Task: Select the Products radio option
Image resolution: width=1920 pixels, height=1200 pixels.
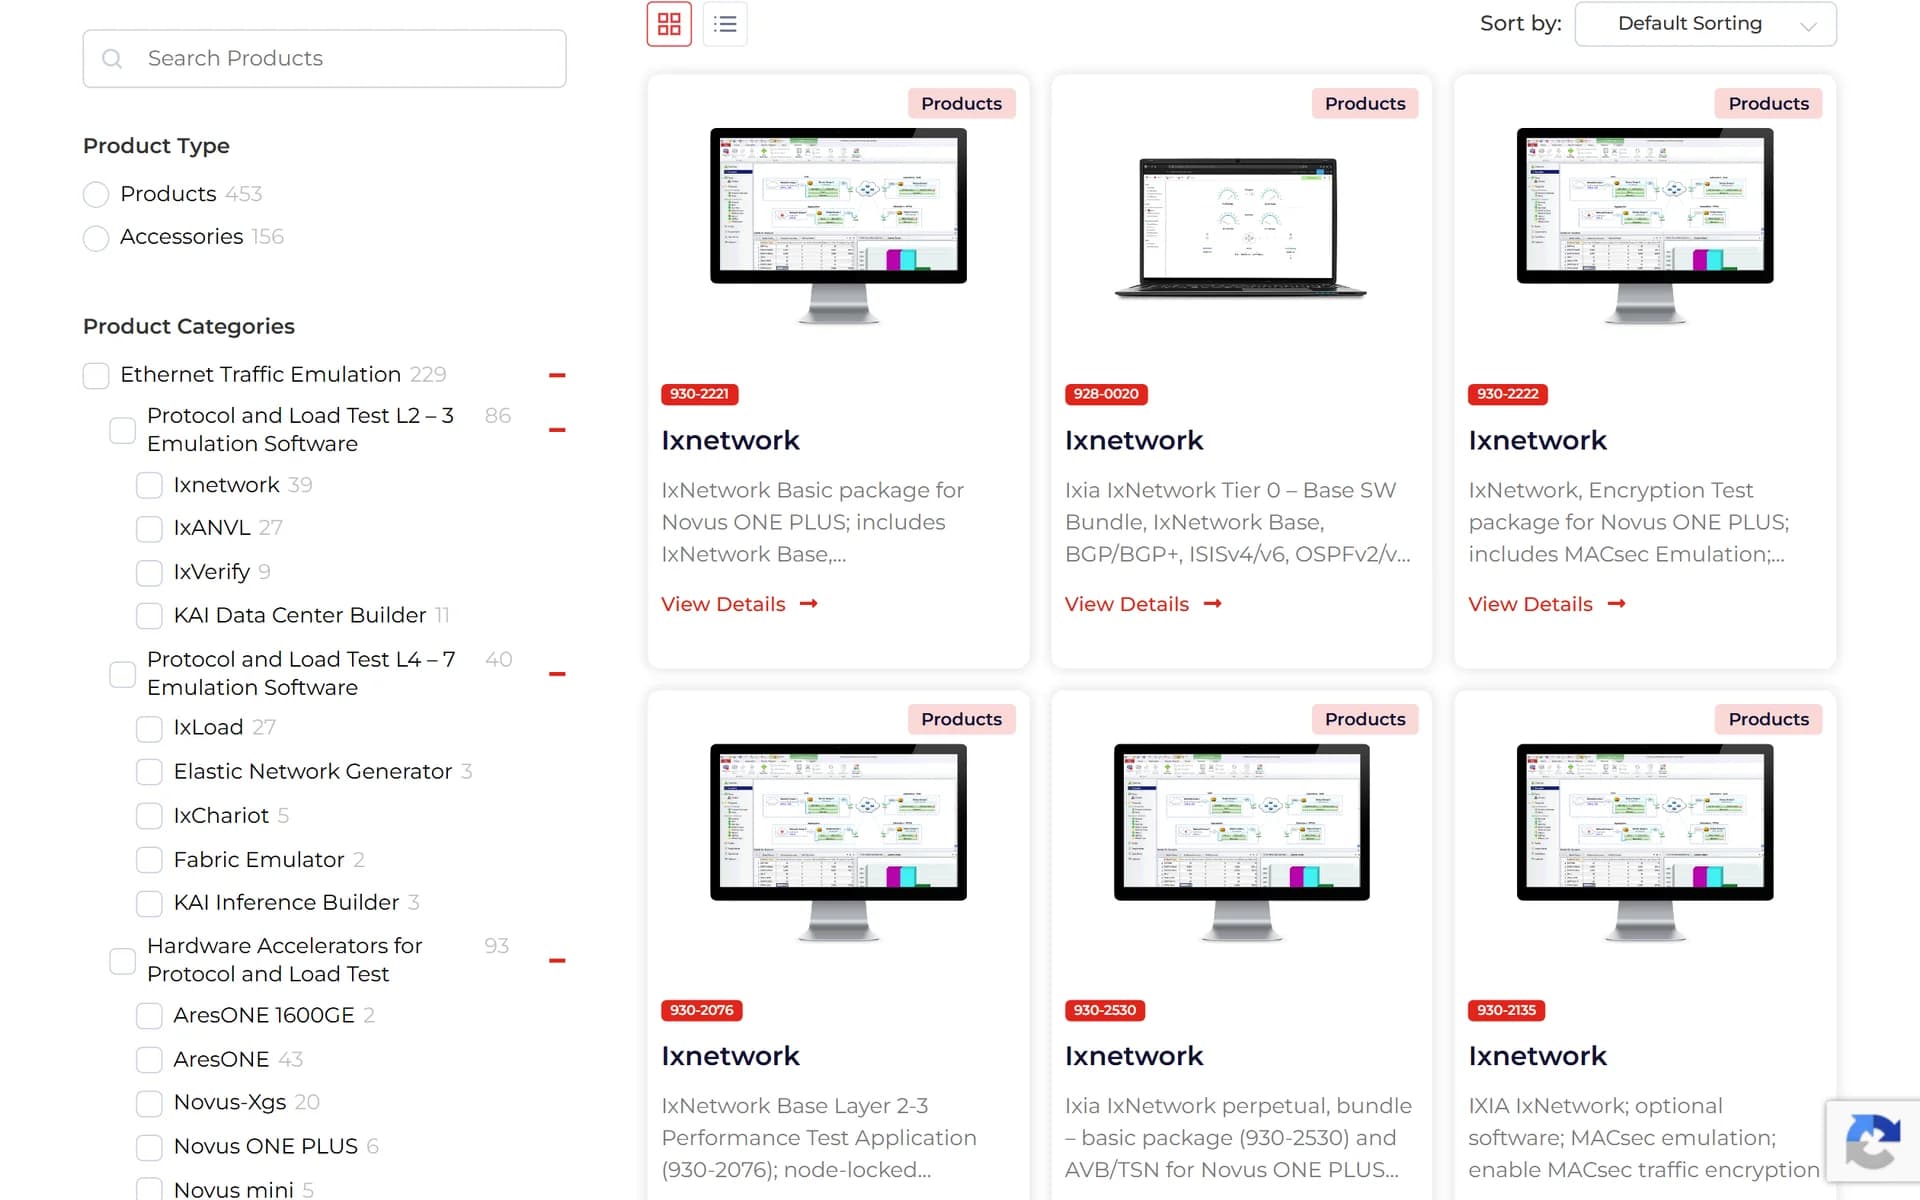Action: [x=96, y=194]
